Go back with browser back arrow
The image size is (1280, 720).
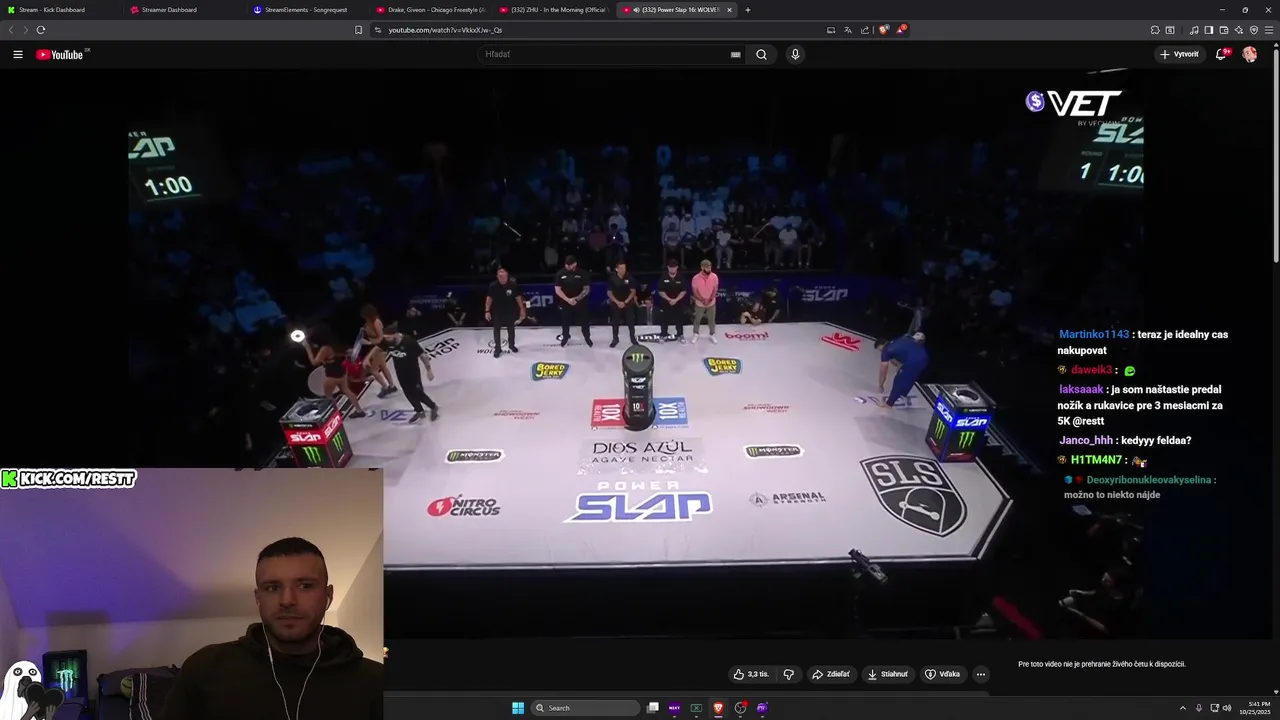tap(11, 30)
